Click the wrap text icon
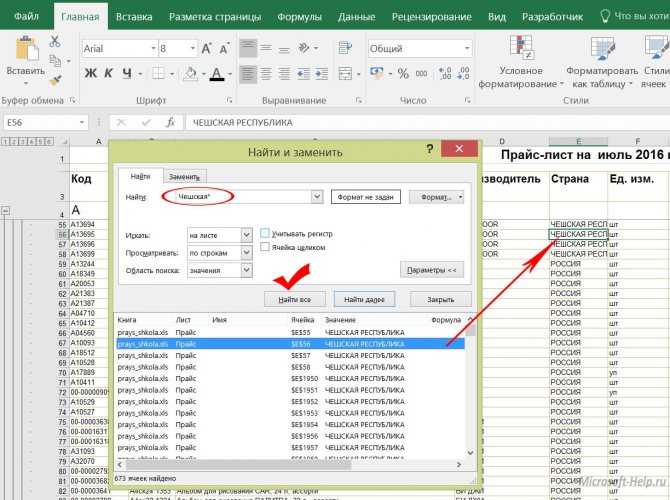Image resolution: width=670 pixels, height=500 pixels. (345, 47)
